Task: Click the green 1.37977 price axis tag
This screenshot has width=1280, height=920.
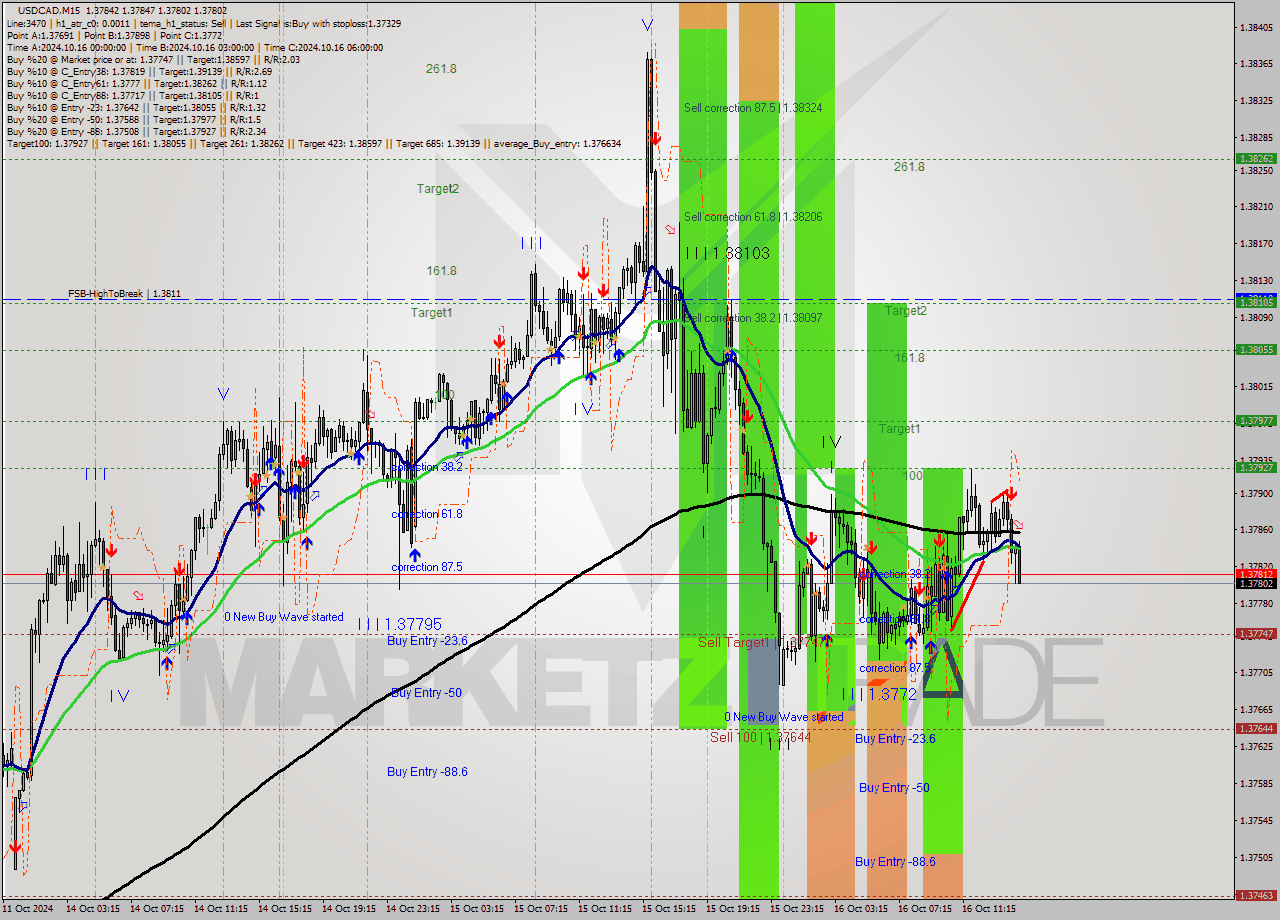Action: click(1256, 421)
